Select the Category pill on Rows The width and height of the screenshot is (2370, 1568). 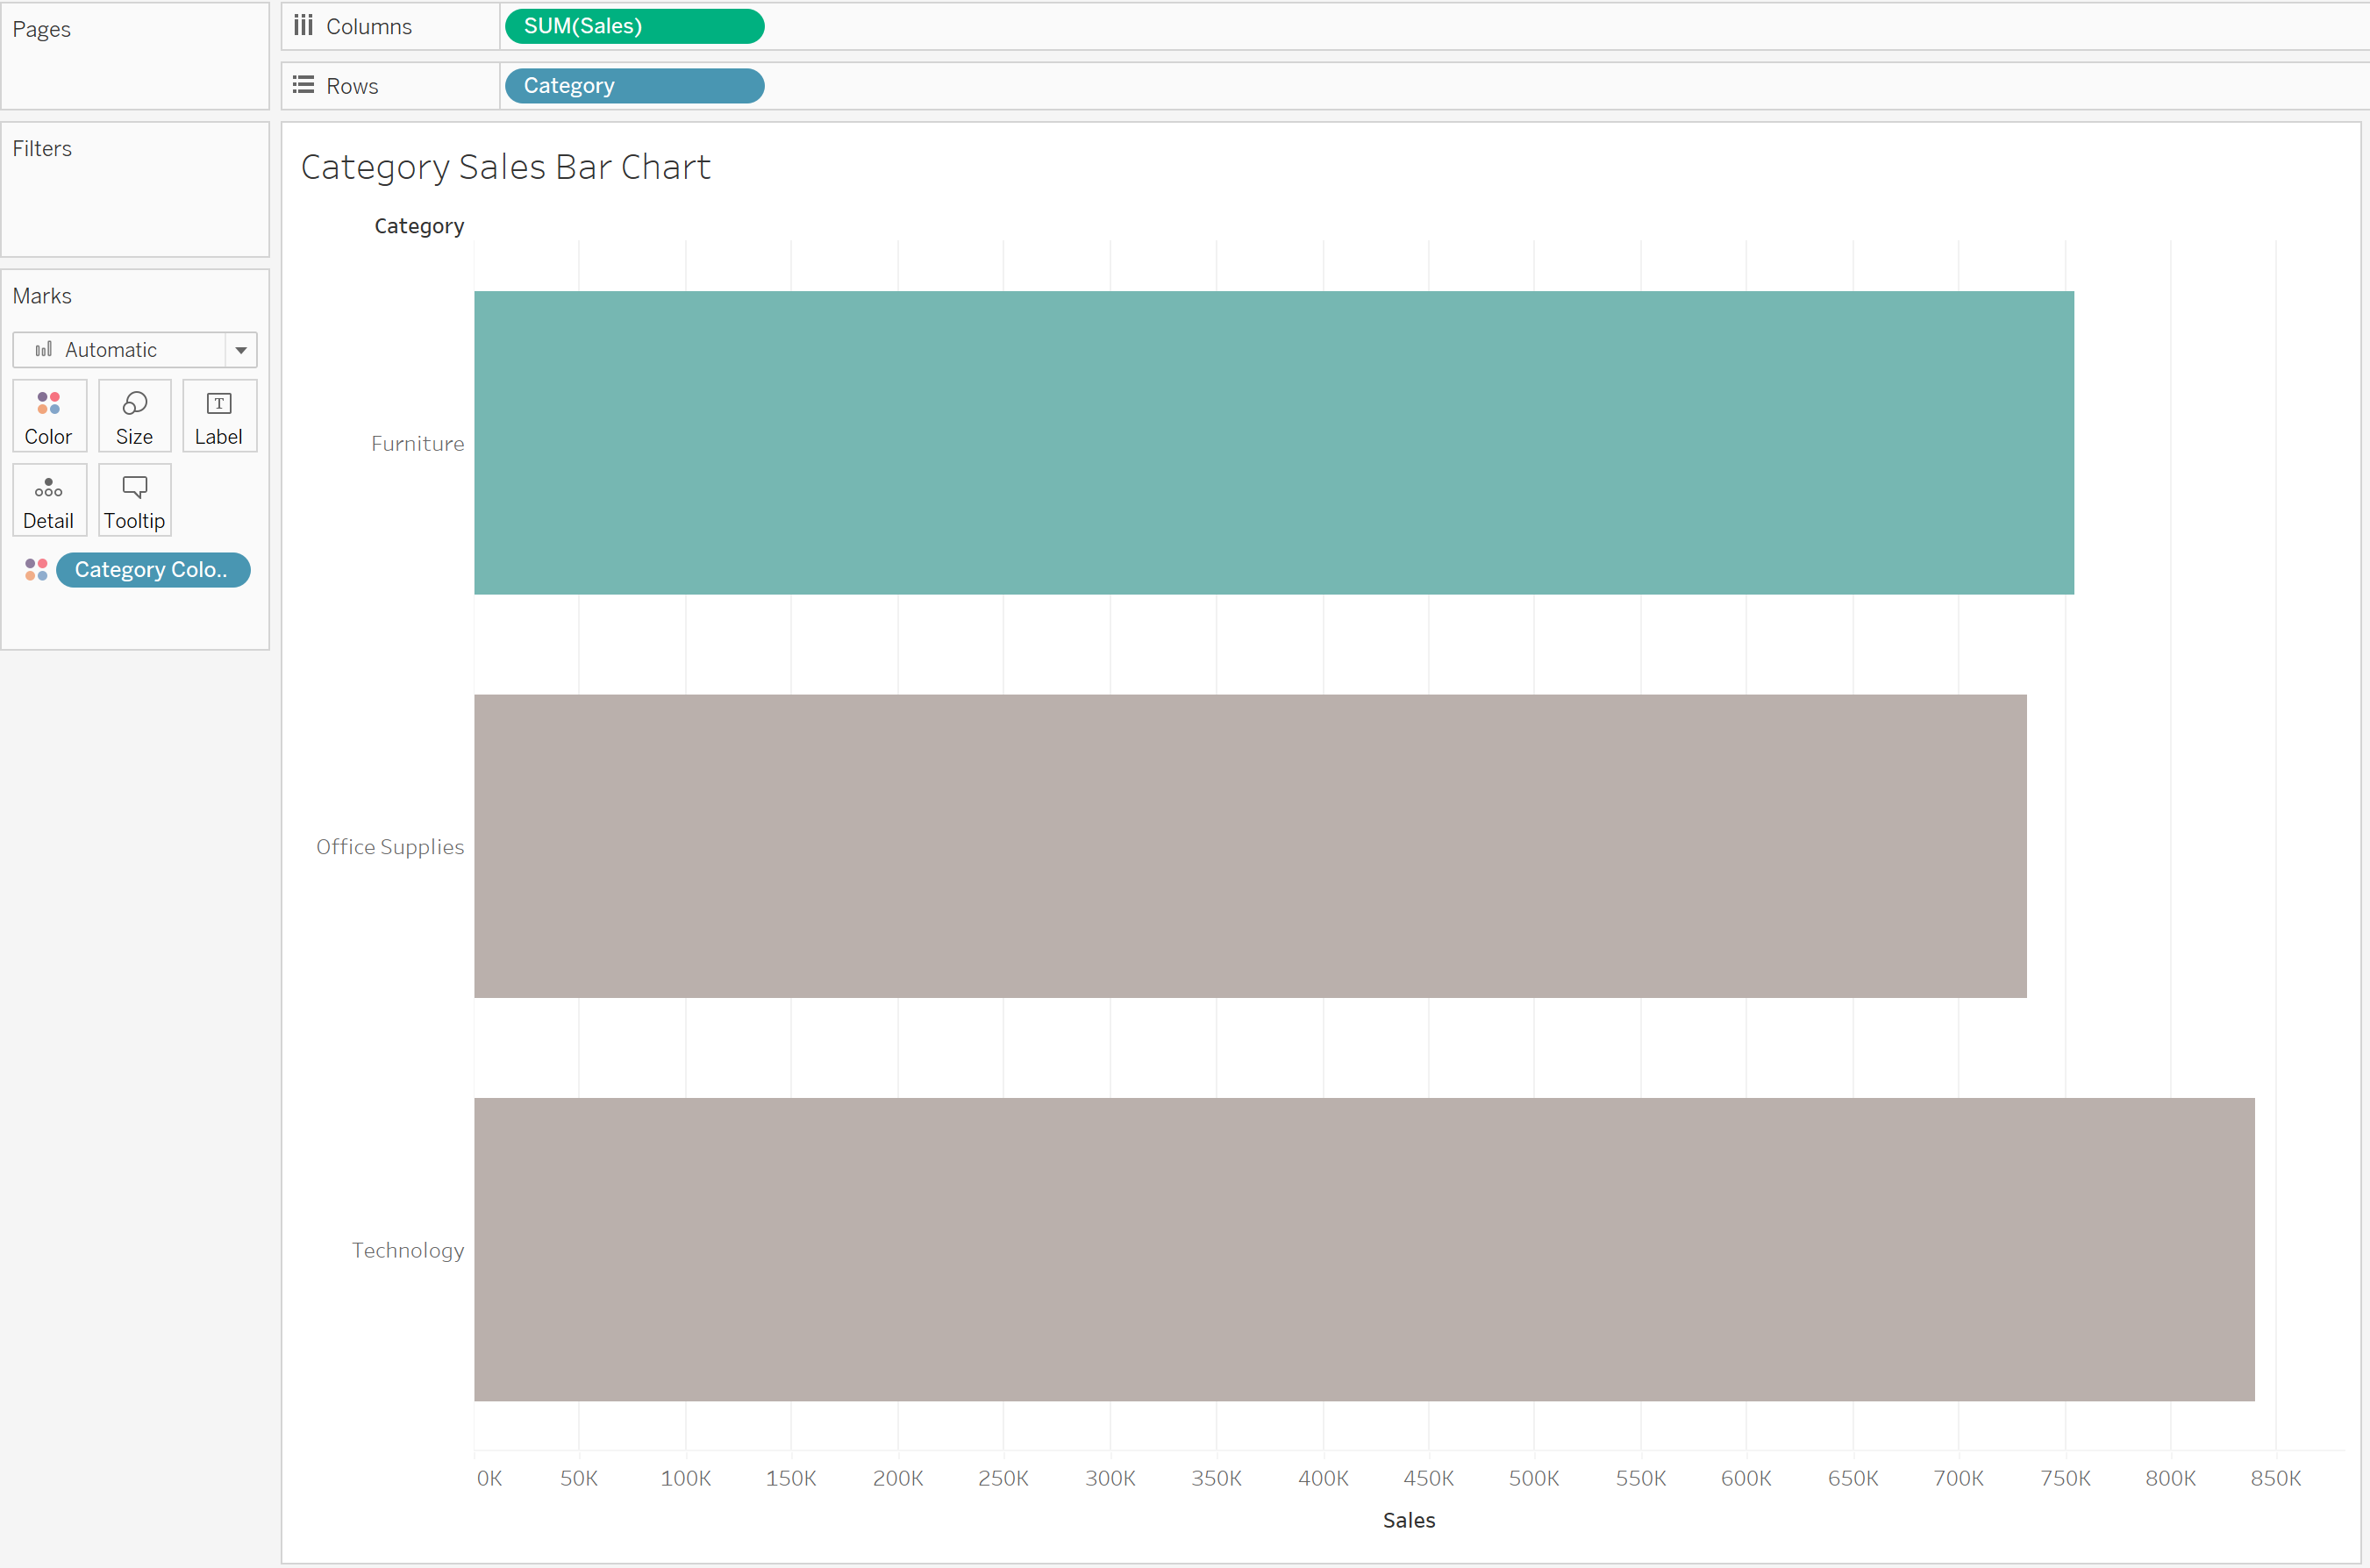coord(634,85)
